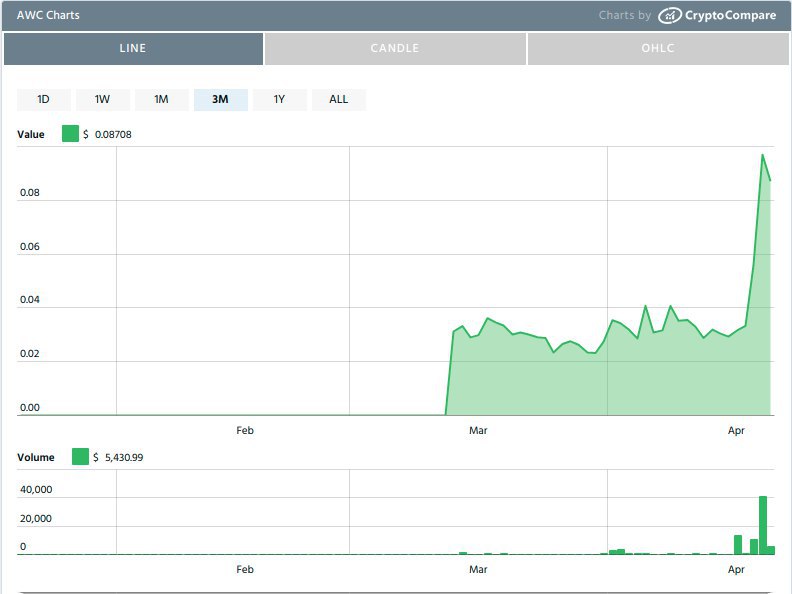Open the CryptoCompare link text
The height and width of the screenshot is (594, 792).
[730, 16]
